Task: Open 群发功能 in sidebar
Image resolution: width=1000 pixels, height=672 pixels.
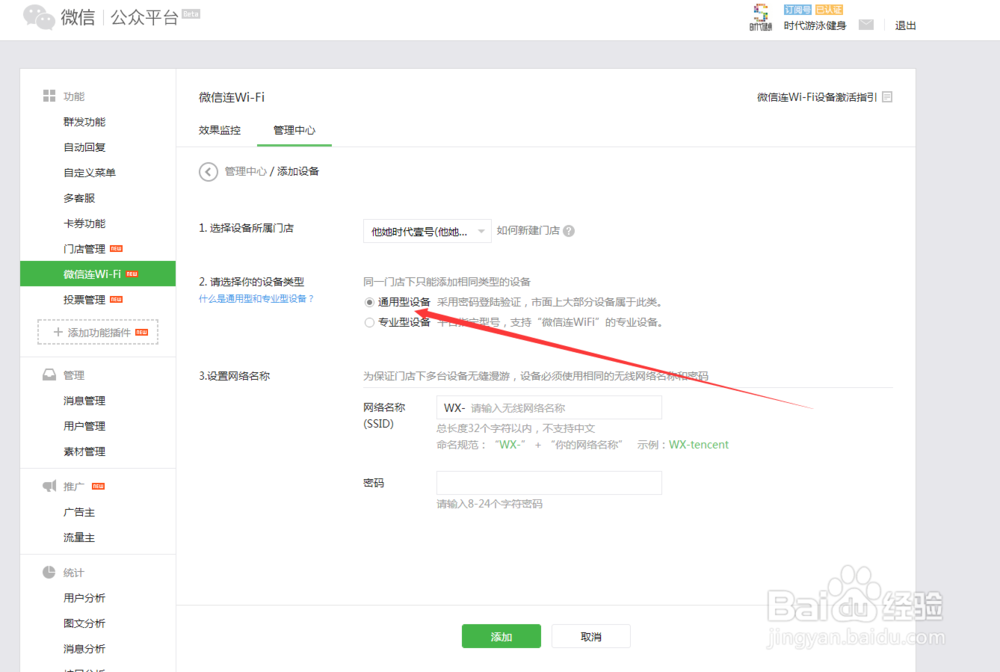Action: [84, 122]
